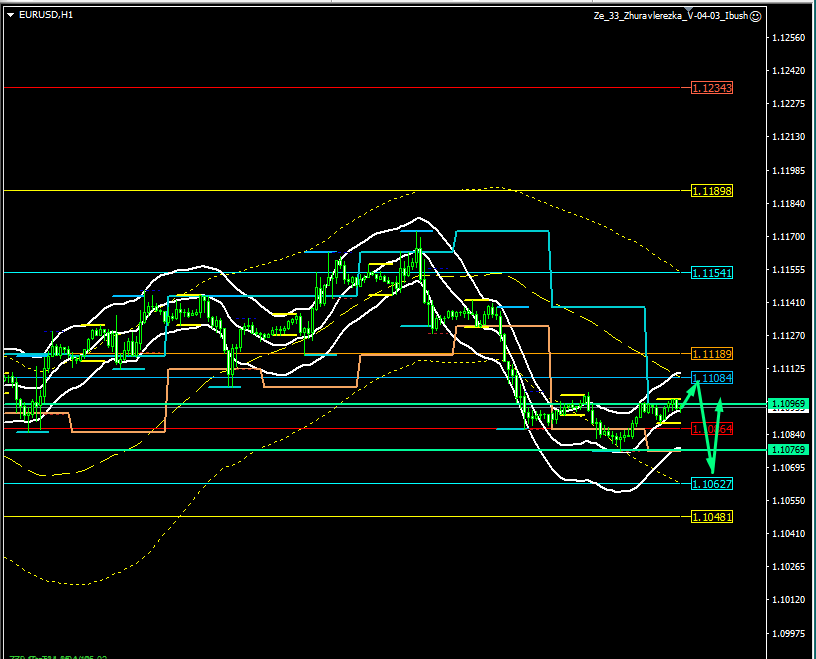Viewport: 816px width, 659px height.
Task: Click the 1.09975 value on price scale
Action: tap(788, 633)
